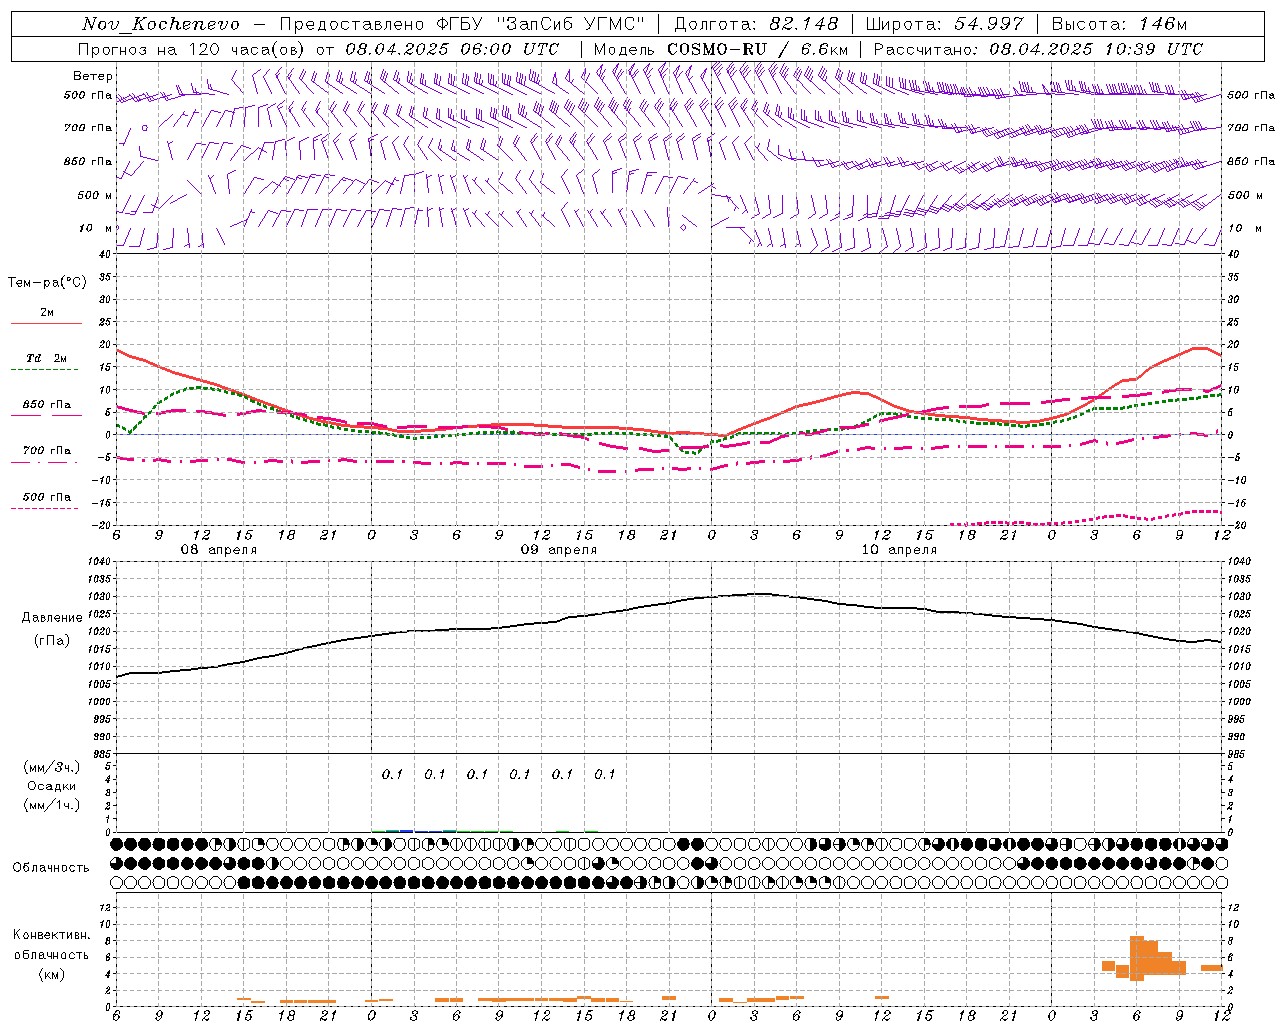The width and height of the screenshot is (1280, 1024).
Task: Click the 08 апреля date label
Action: click(218, 550)
